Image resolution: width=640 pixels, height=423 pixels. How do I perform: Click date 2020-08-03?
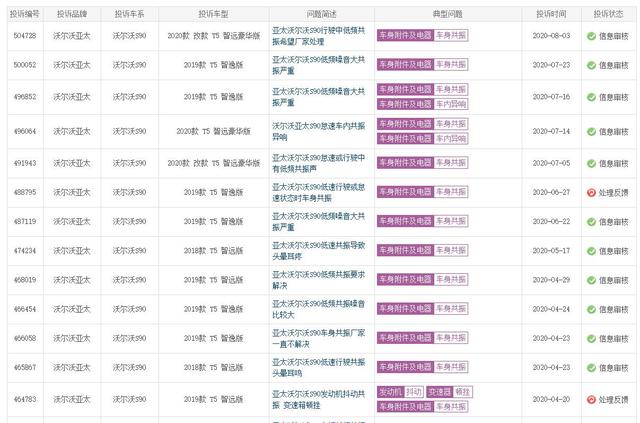pos(551,36)
